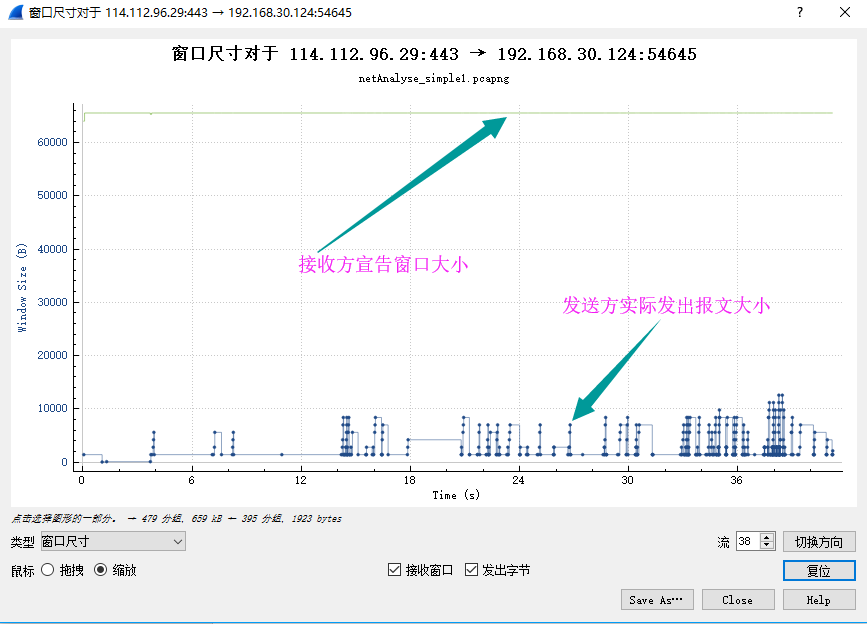Select the 缩放 mouse mode radio button

click(101, 570)
